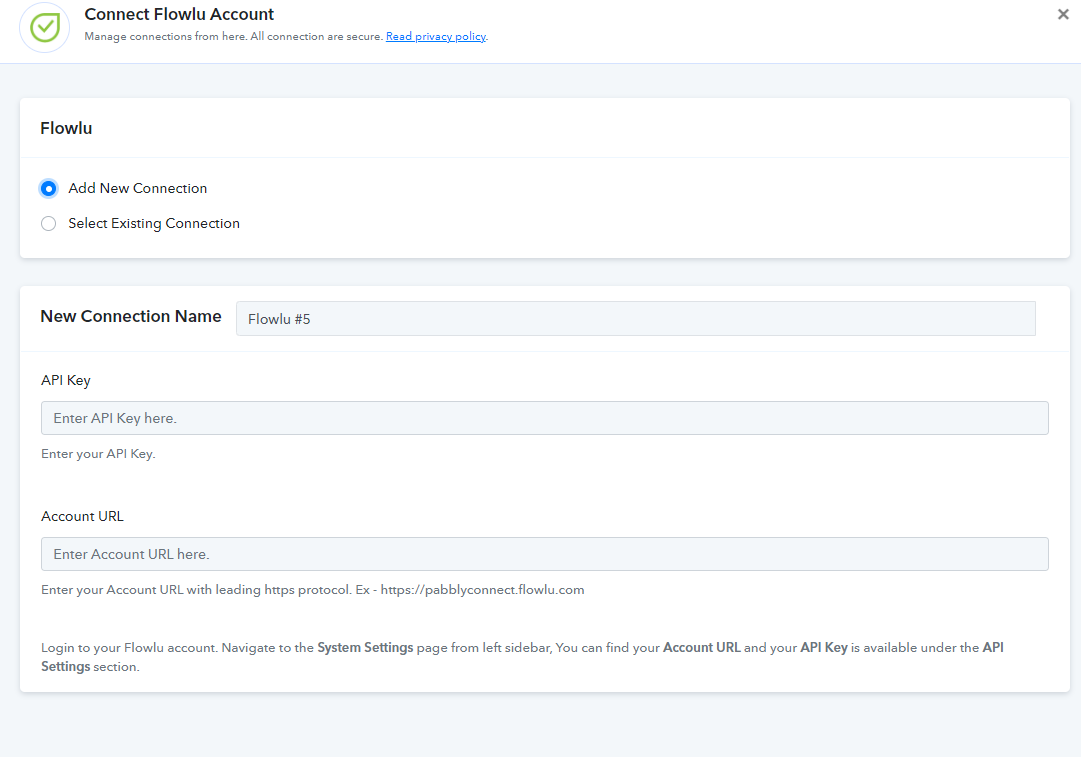This screenshot has height=757, width=1081.
Task: Open the Read privacy policy link
Action: (x=436, y=37)
